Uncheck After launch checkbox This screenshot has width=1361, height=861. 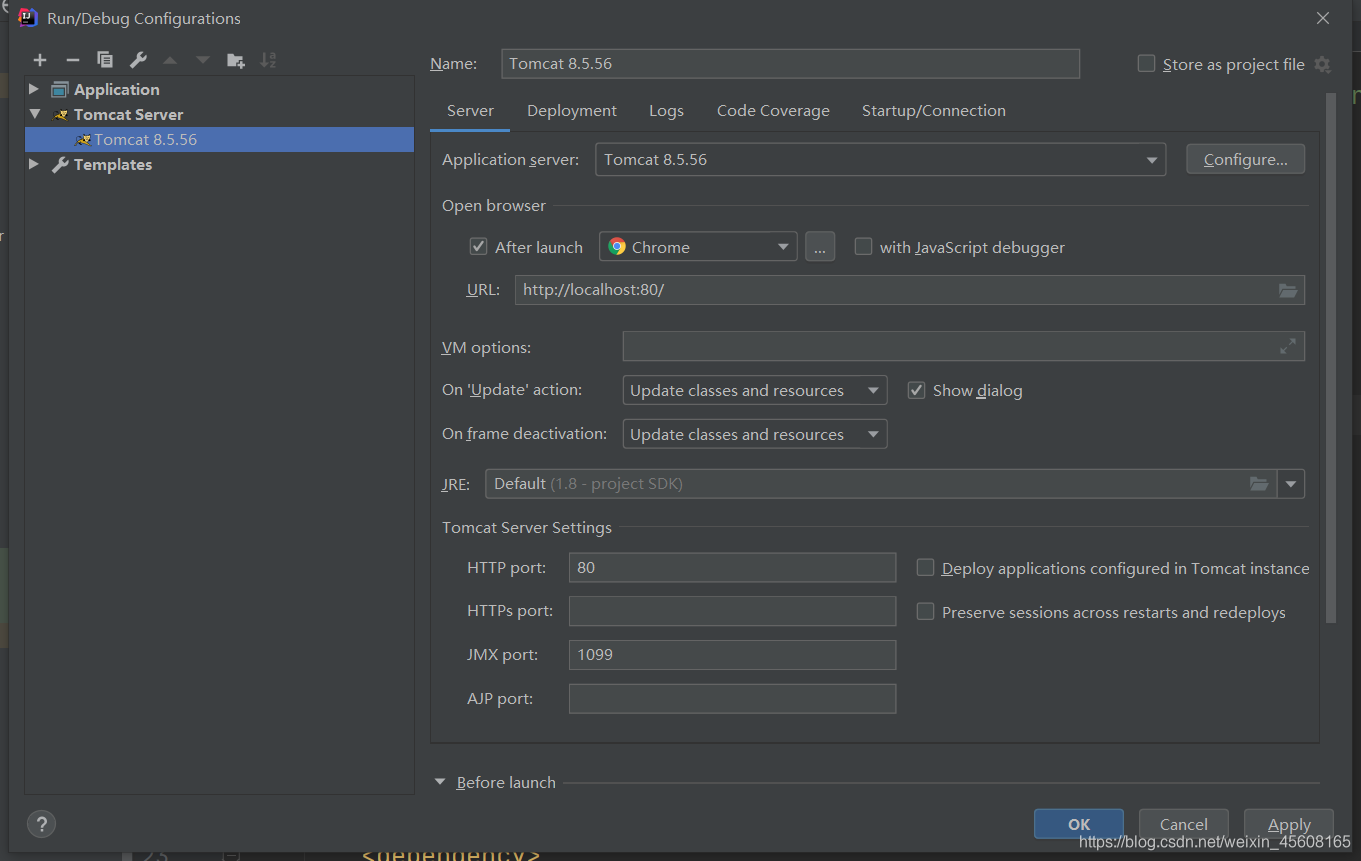478,246
